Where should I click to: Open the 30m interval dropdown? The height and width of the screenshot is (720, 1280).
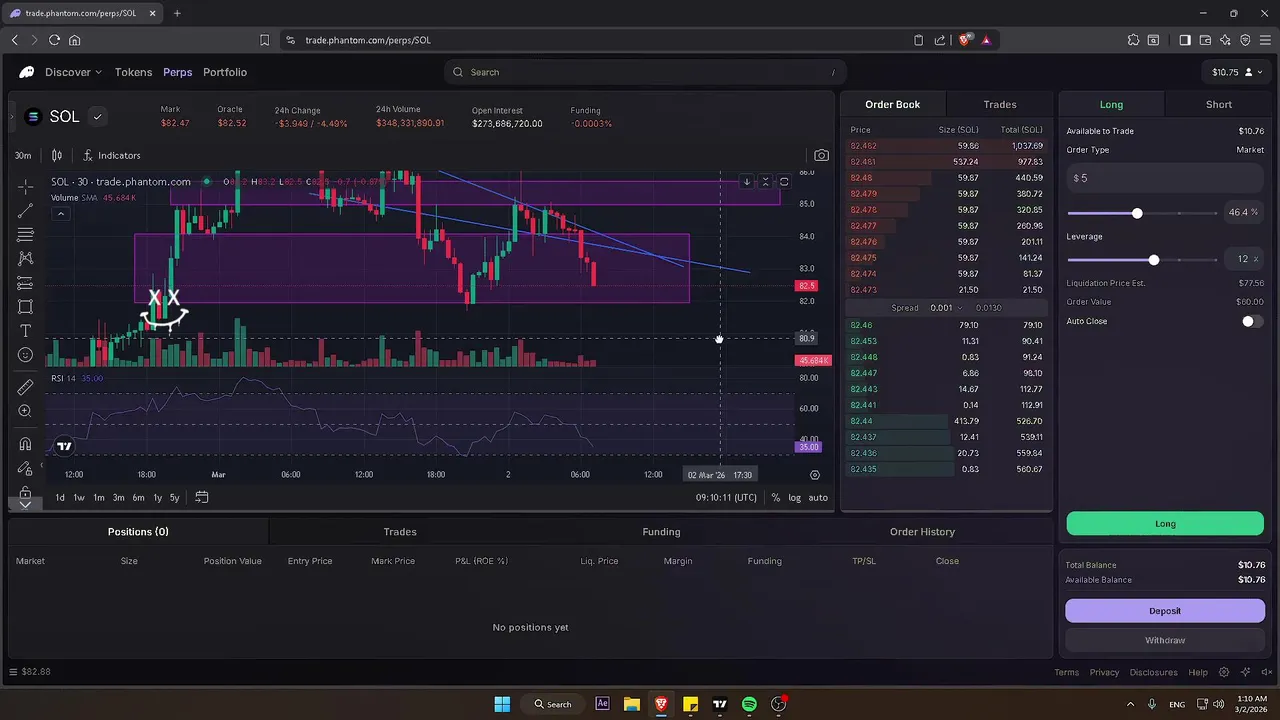tap(23, 155)
